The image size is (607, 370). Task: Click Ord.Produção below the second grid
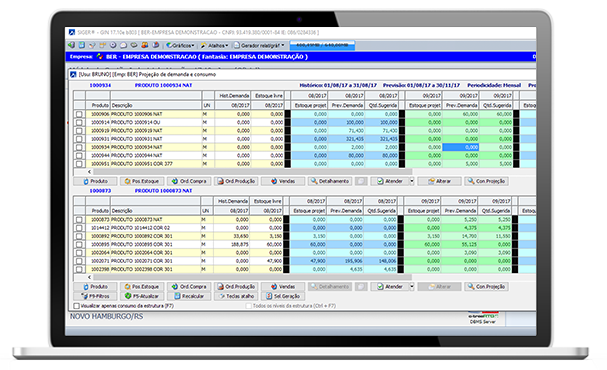[236, 287]
